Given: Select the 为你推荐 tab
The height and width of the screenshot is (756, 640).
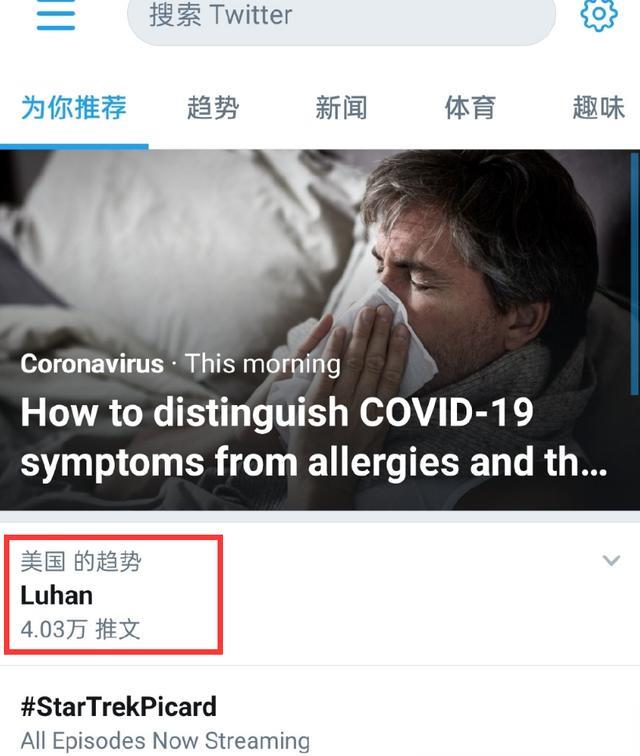Looking at the screenshot, I should [x=74, y=107].
